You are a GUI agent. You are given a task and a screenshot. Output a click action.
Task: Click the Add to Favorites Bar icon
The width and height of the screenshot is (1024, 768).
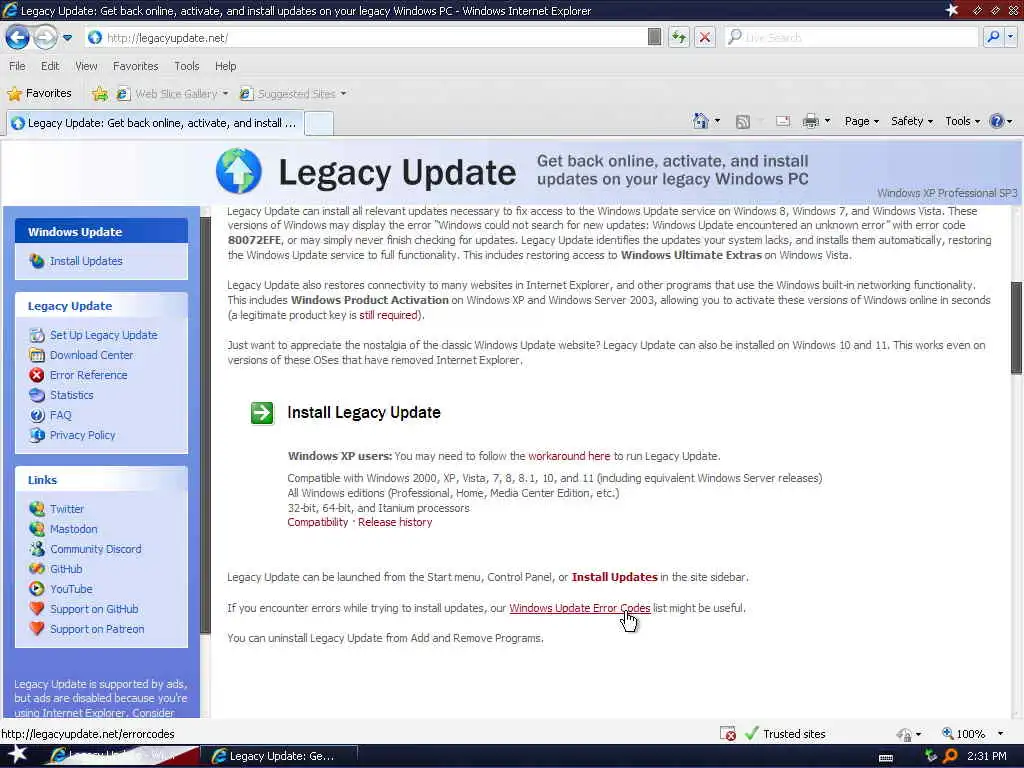point(100,94)
